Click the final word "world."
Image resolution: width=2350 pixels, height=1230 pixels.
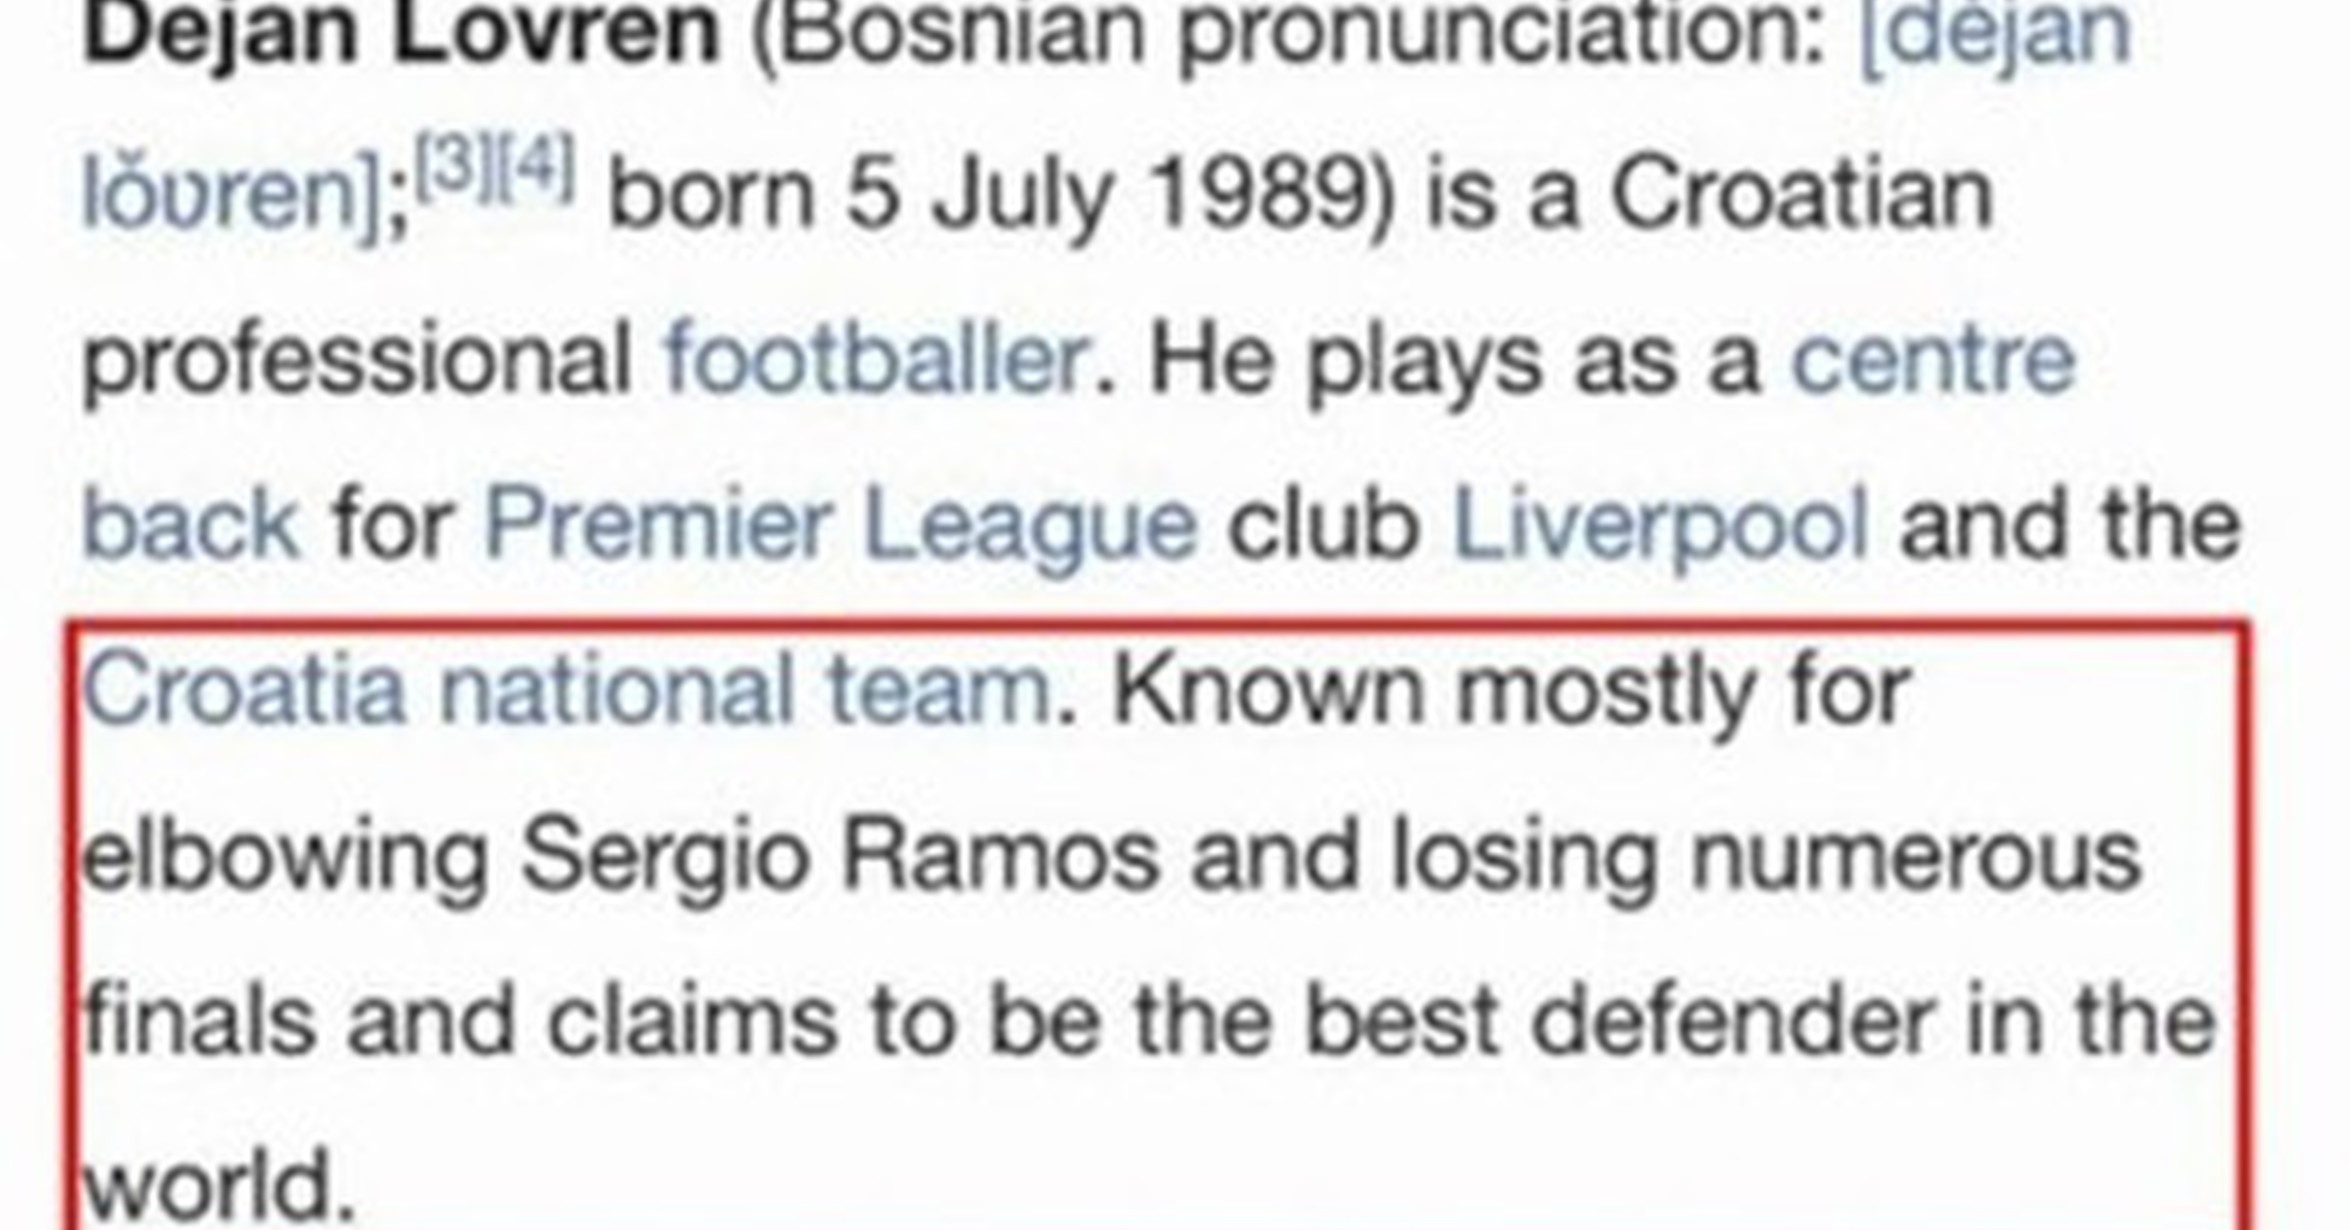220,1186
